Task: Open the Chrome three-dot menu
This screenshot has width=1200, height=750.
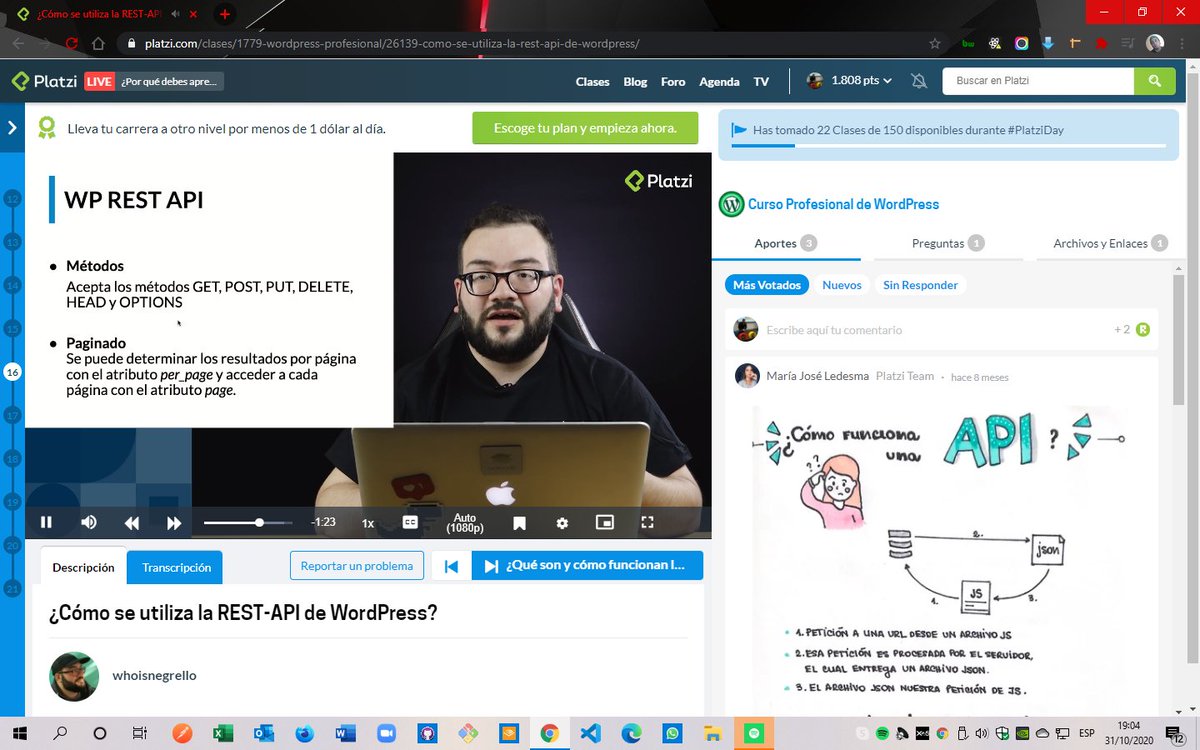Action: coord(1183,44)
